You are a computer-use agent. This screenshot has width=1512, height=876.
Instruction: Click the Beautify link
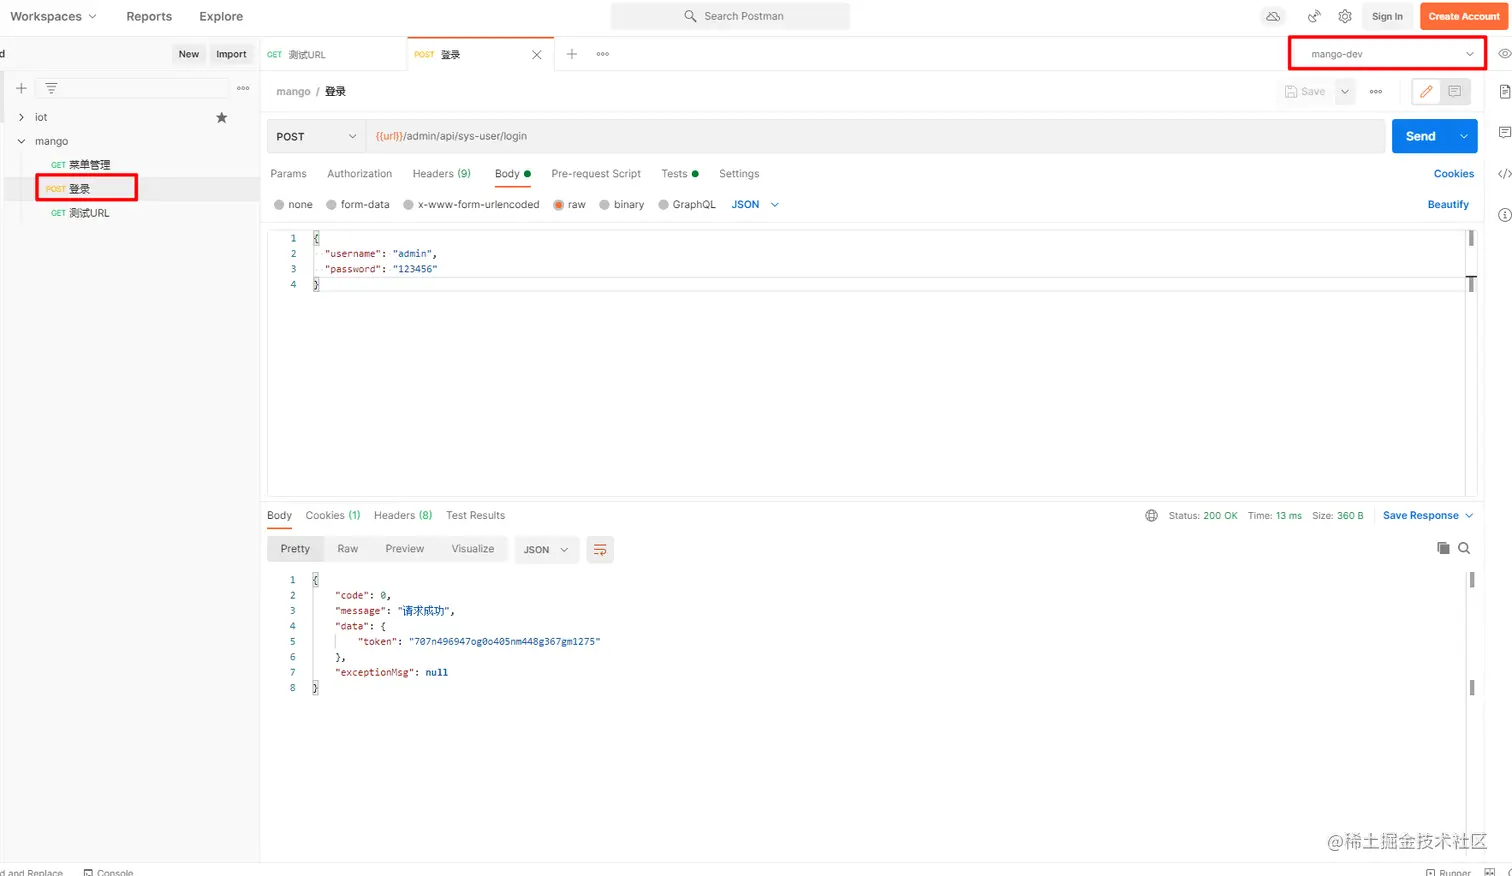tap(1448, 205)
